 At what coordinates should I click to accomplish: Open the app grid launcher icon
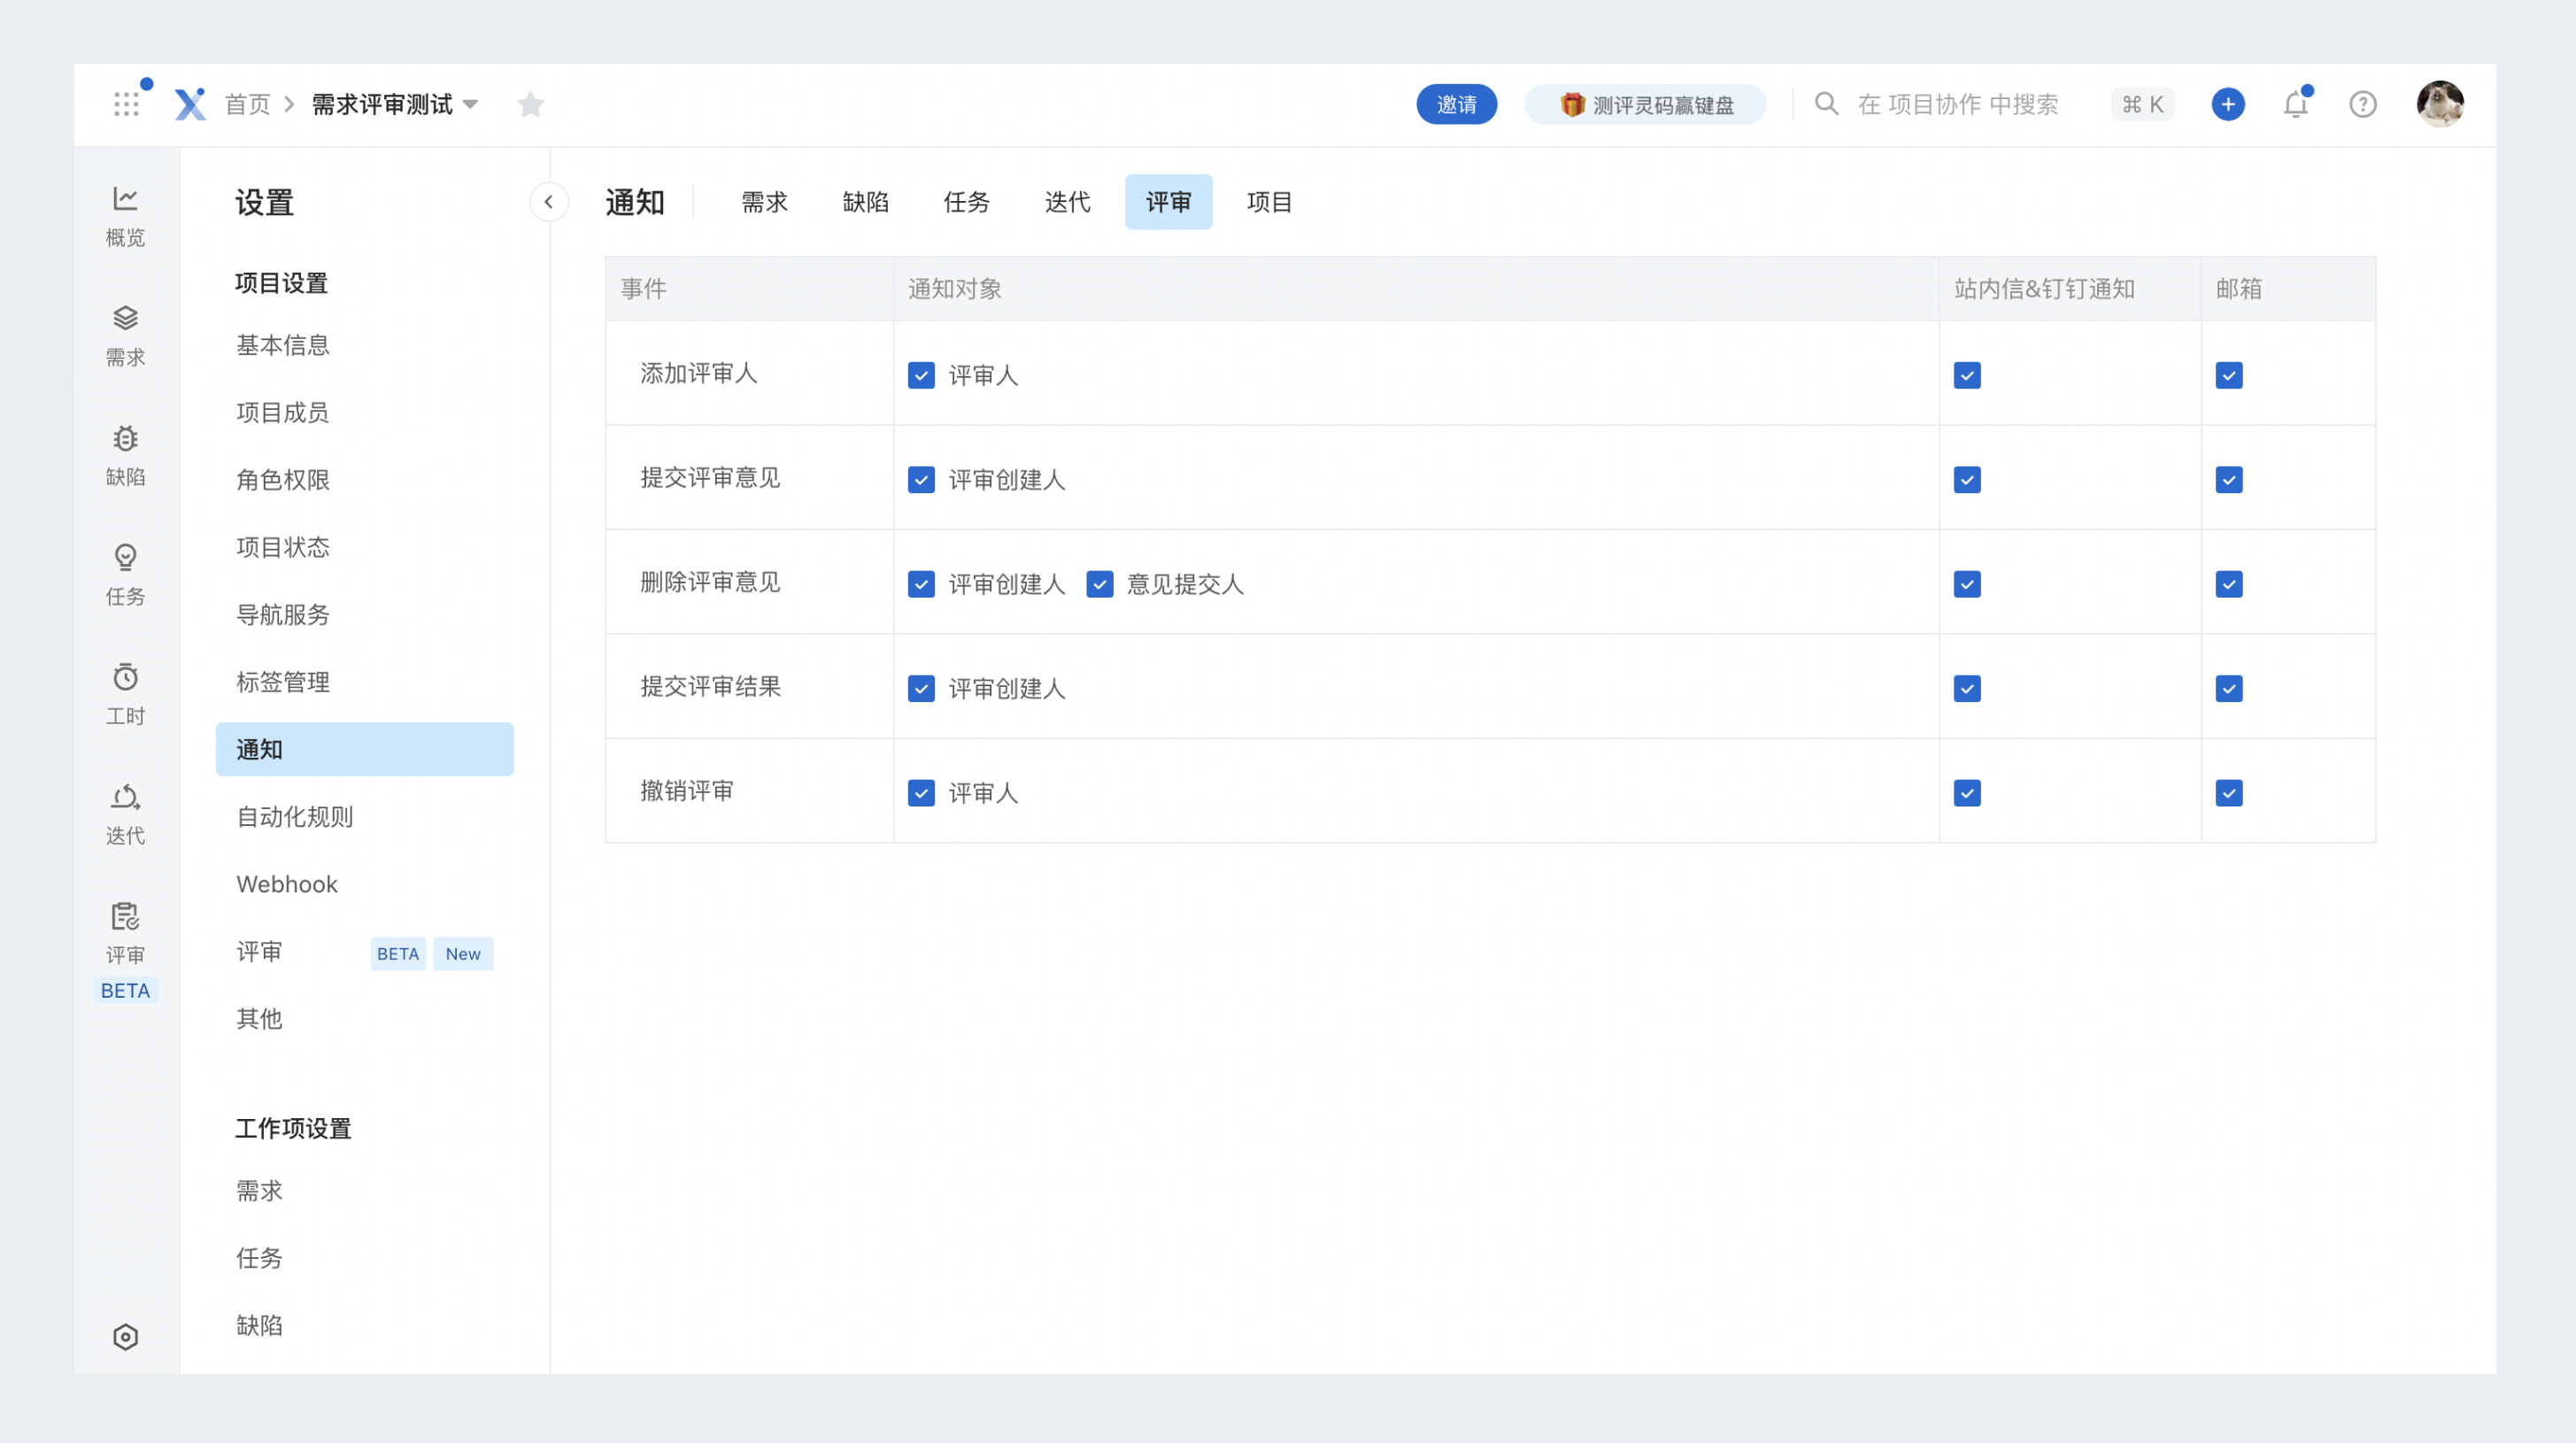[x=126, y=104]
